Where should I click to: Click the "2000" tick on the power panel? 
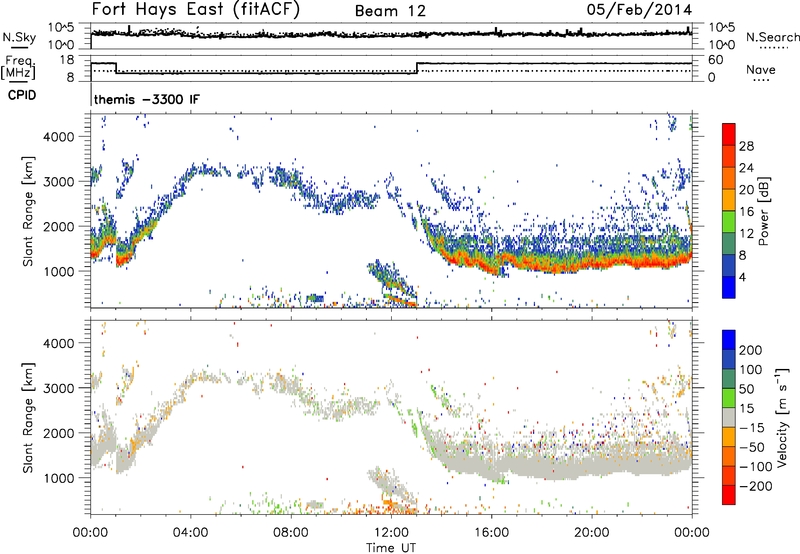(x=58, y=226)
